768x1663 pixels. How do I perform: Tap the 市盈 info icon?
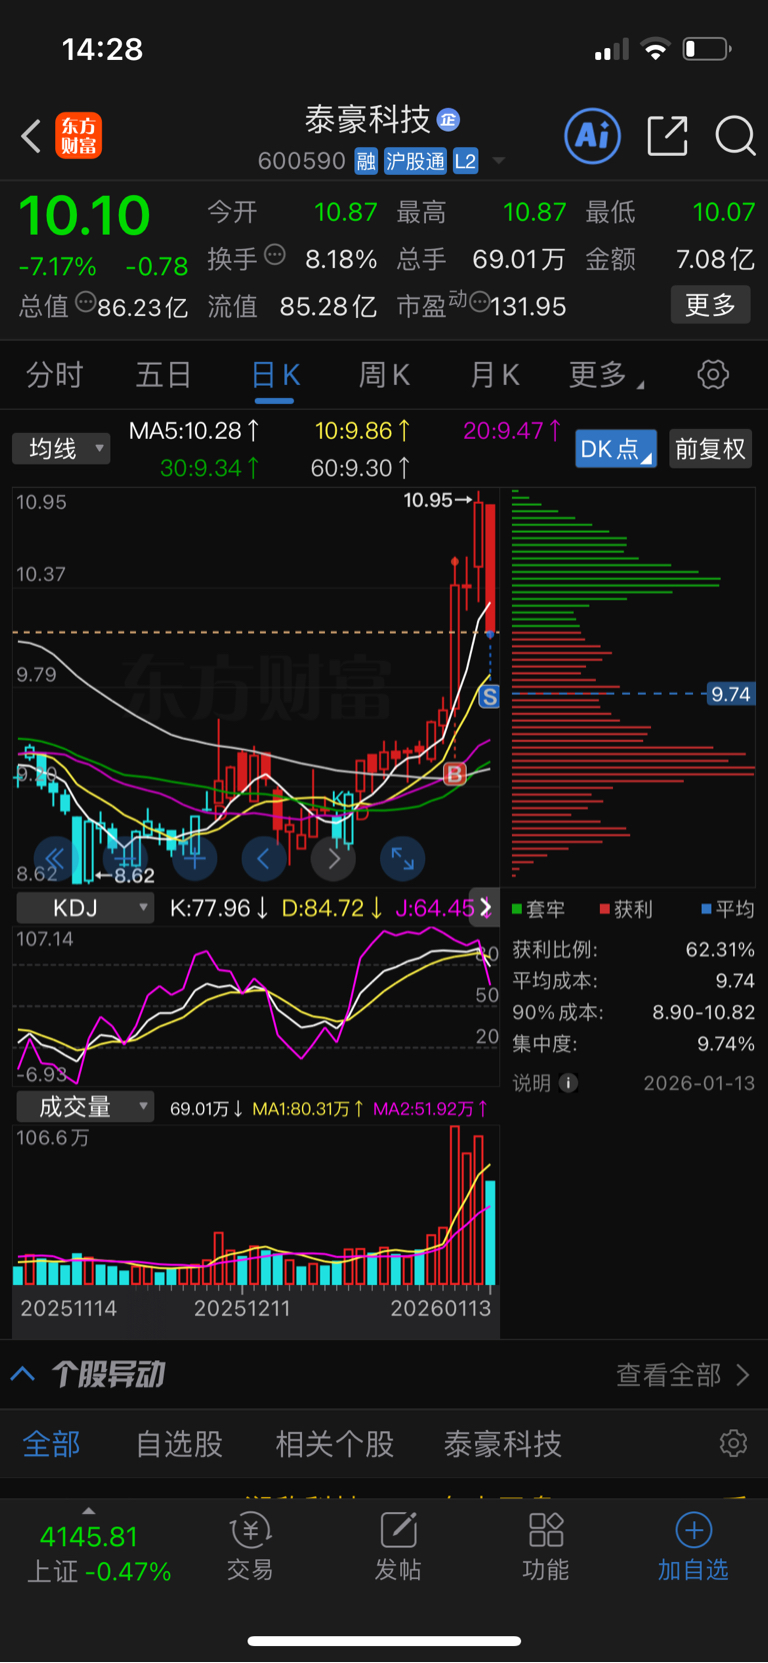coord(480,302)
